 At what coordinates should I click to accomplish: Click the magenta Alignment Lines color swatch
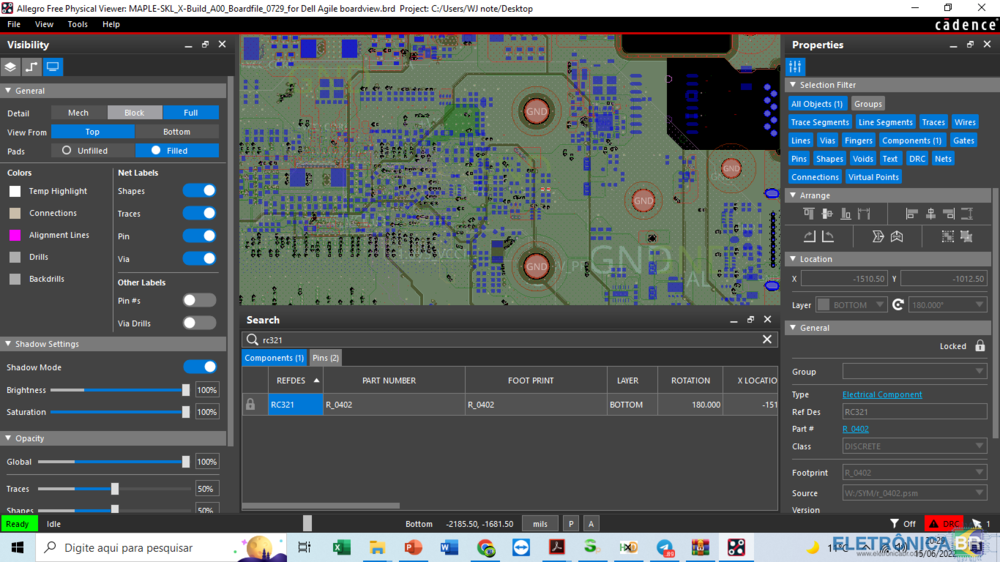pos(15,235)
